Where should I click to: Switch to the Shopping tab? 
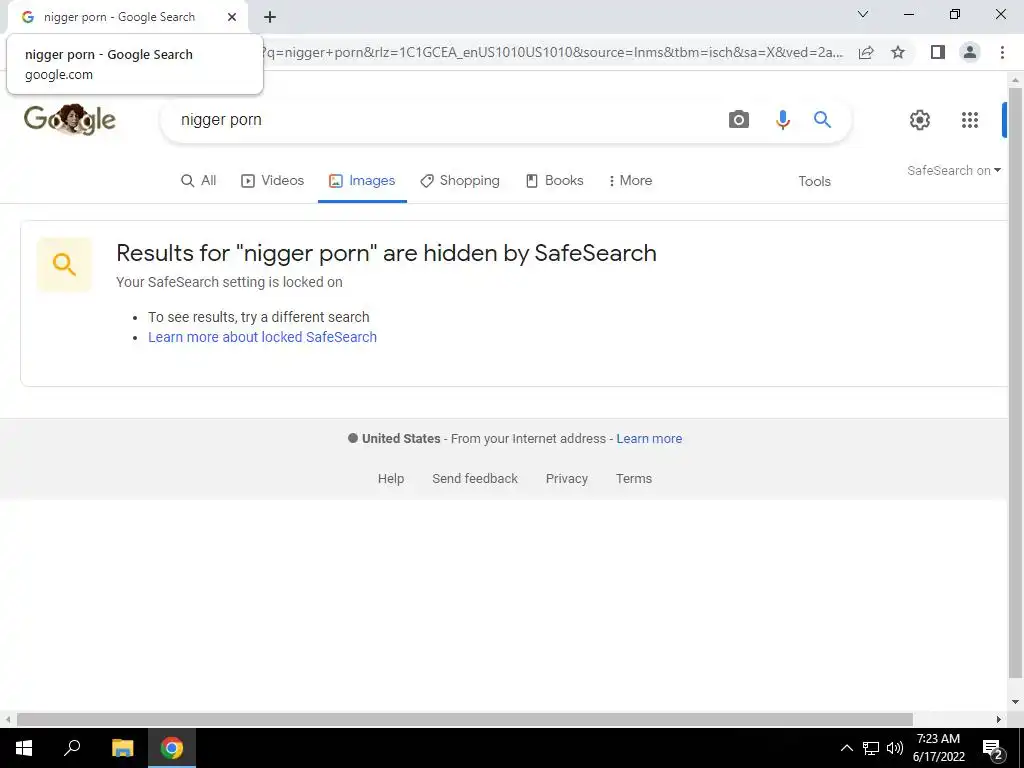pos(460,181)
